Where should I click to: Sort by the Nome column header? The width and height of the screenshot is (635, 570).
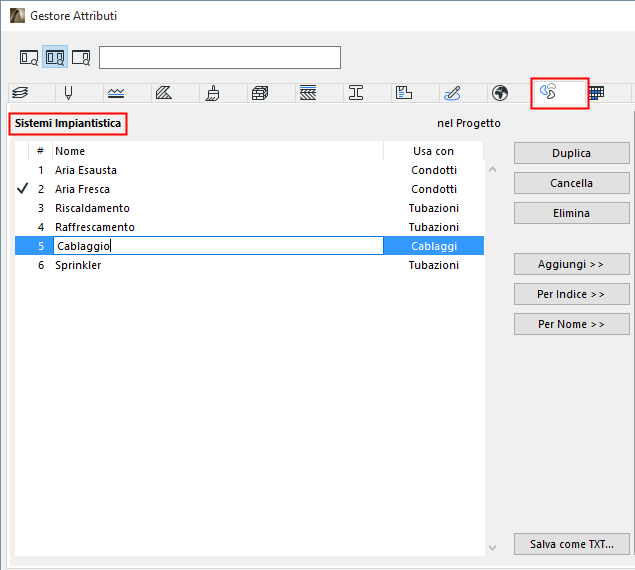218,151
